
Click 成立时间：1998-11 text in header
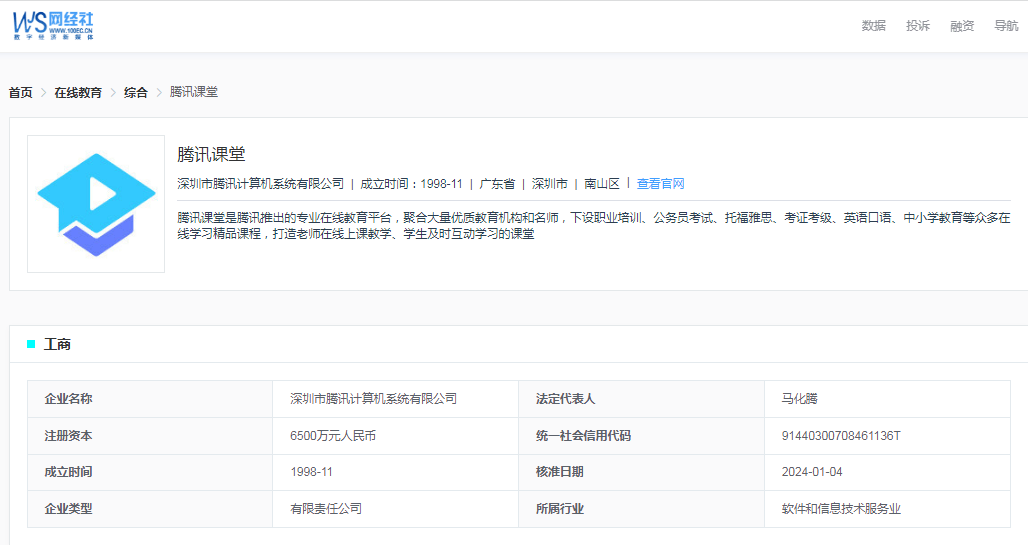tap(411, 184)
